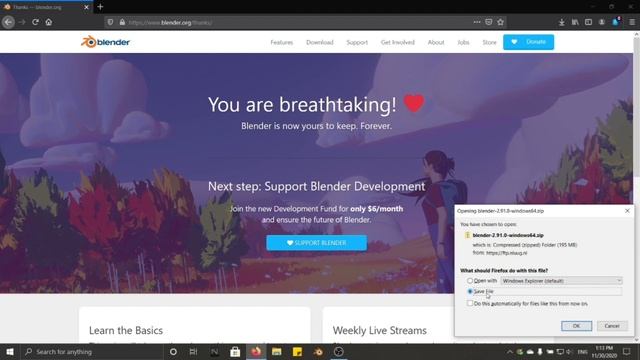Screen dimensions: 640x360
Task: Select the Open with radio option
Action: tap(470, 281)
